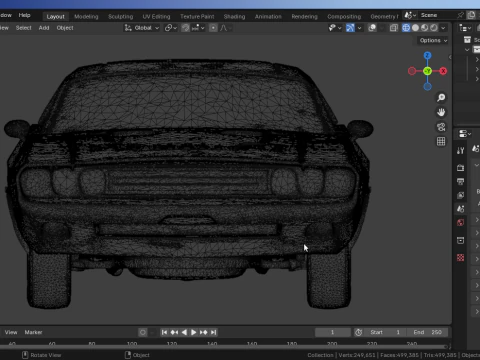Select rendered viewport shading icon
The image size is (480, 360).
click(434, 28)
